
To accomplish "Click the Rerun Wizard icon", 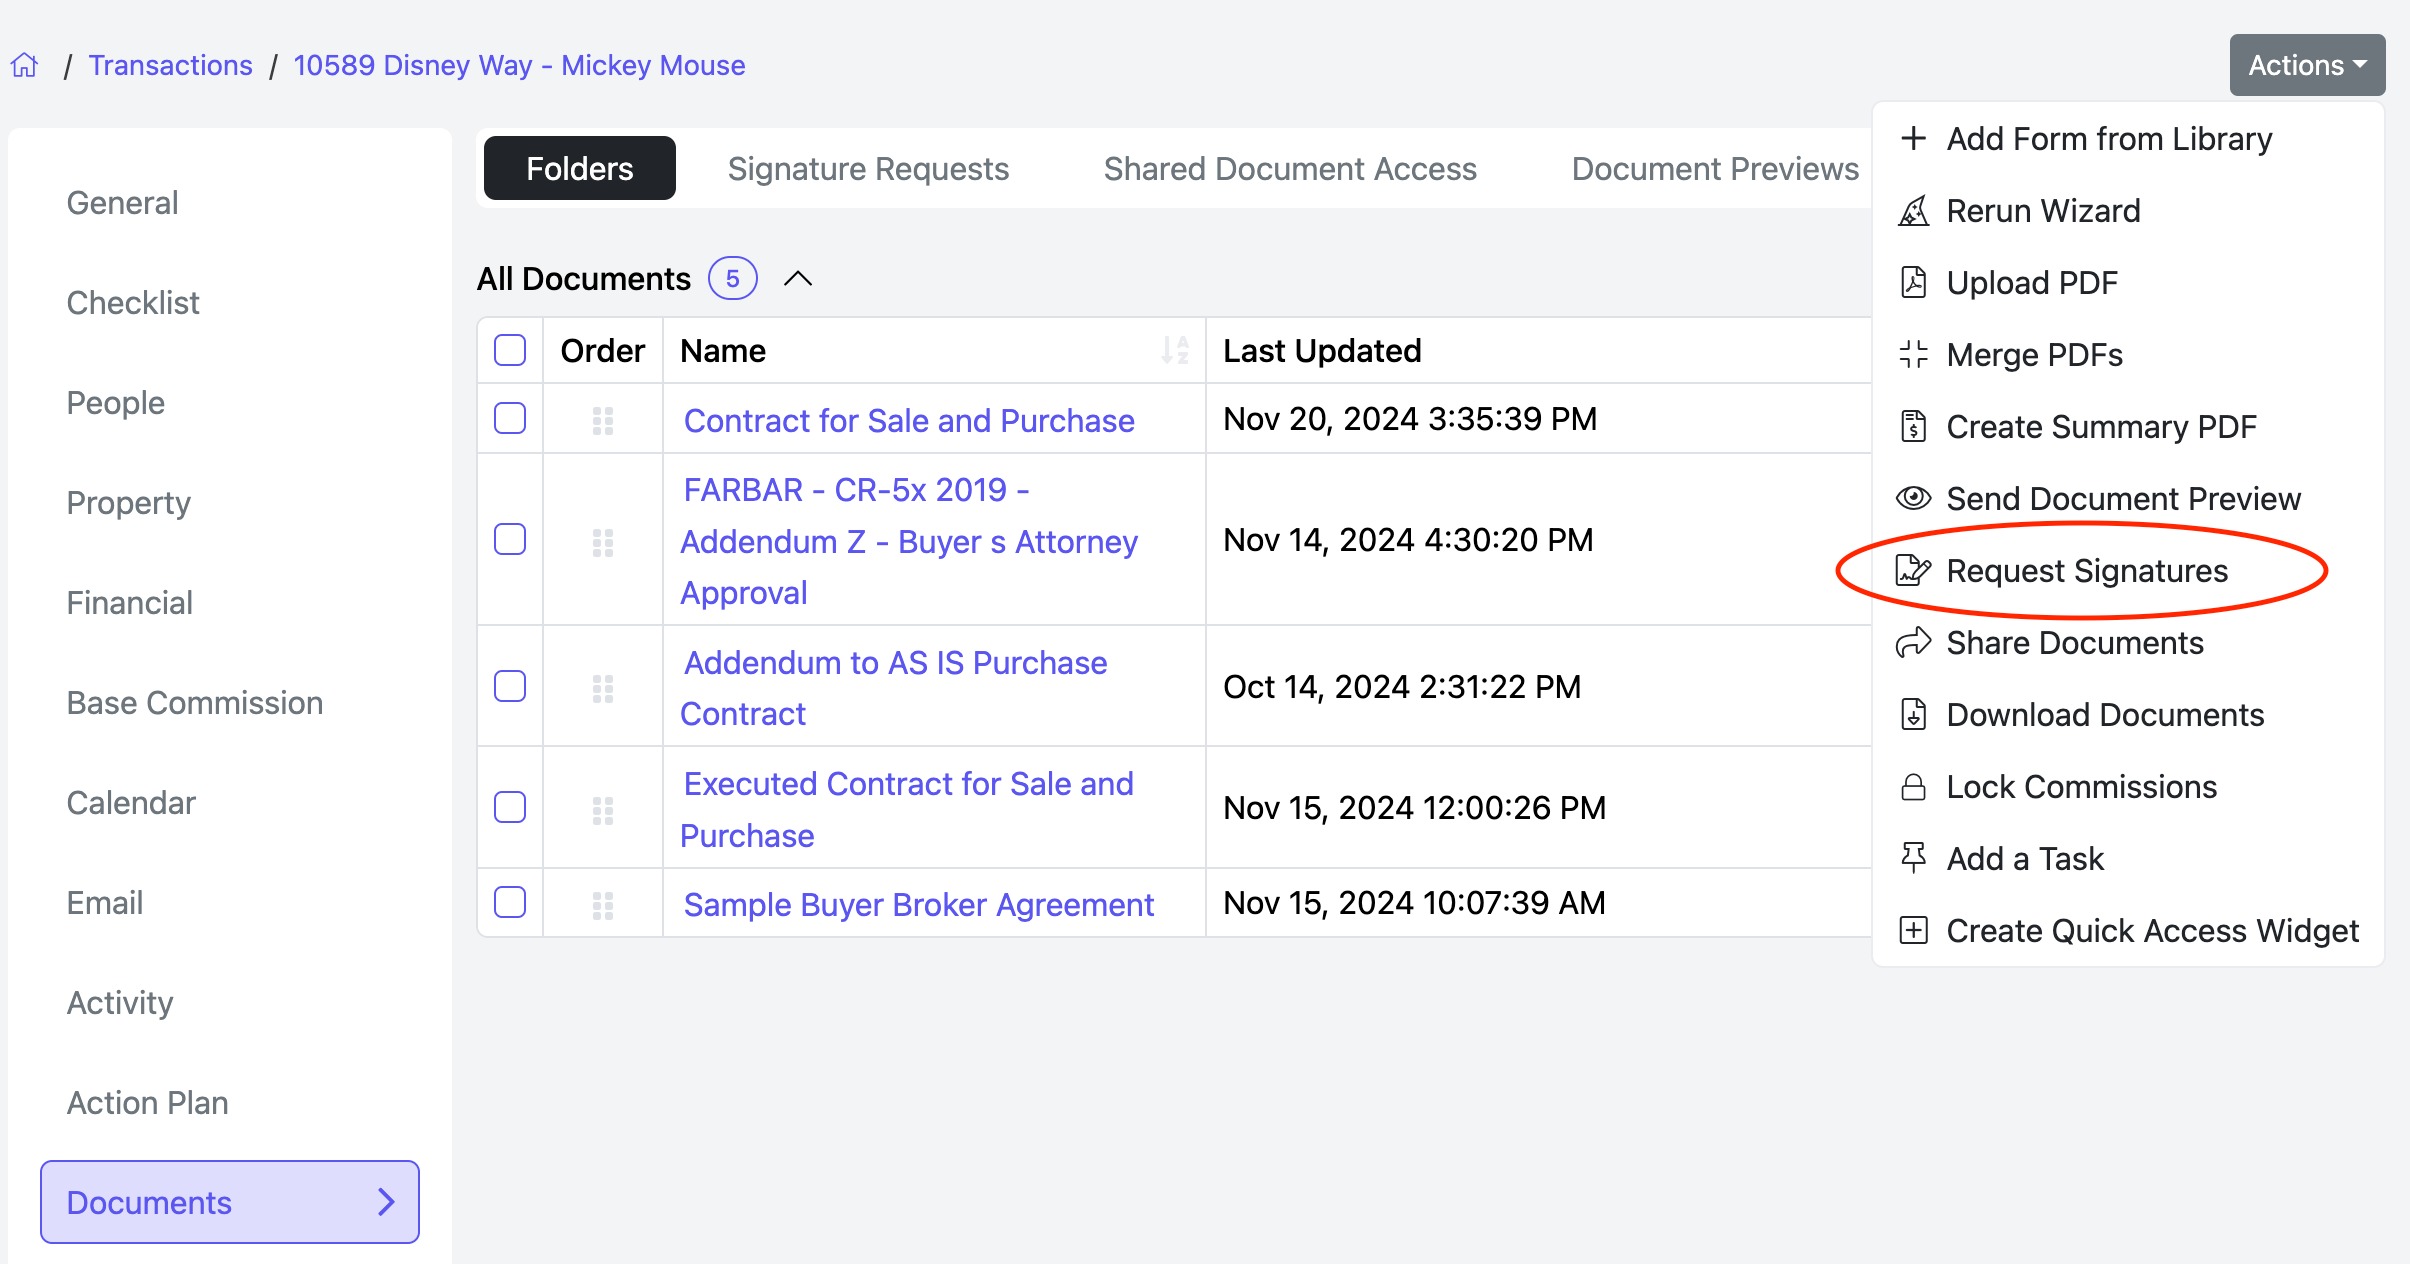I will pyautogui.click(x=1913, y=211).
